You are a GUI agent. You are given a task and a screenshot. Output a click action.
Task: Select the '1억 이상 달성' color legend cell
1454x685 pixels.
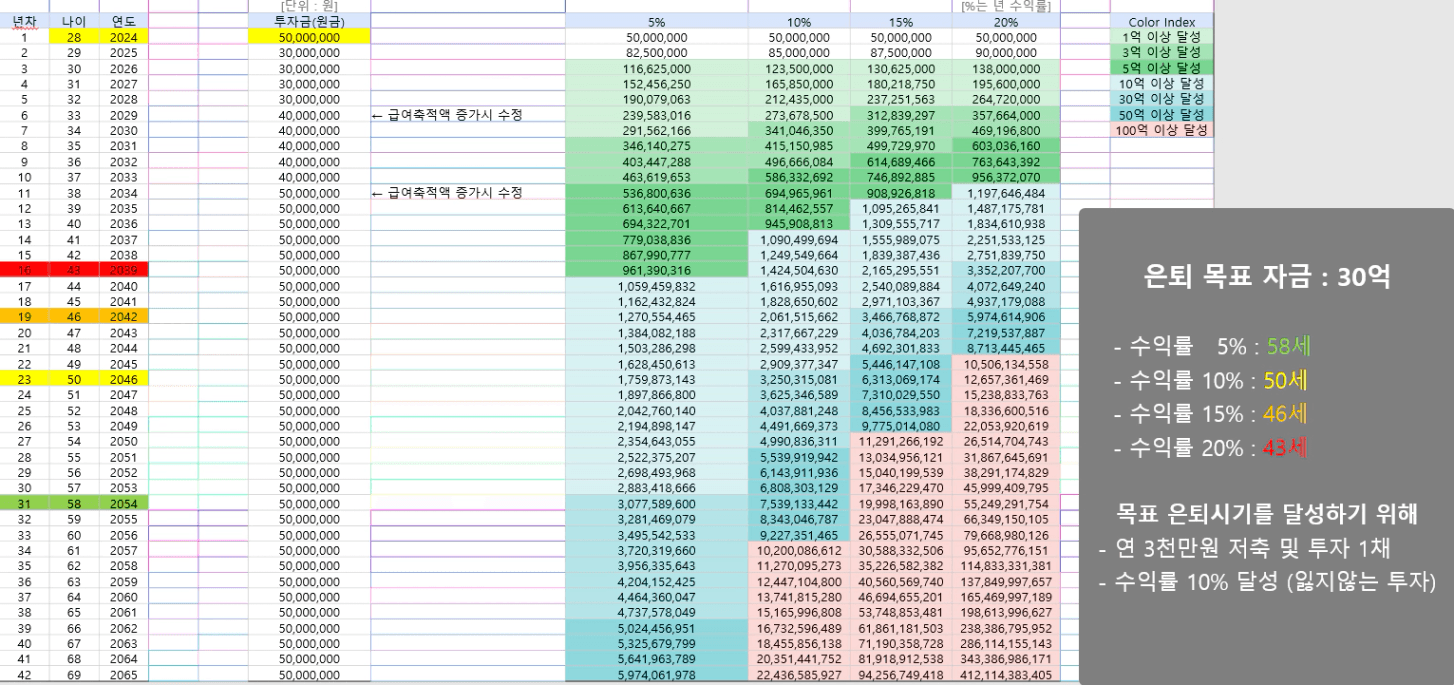point(1161,37)
